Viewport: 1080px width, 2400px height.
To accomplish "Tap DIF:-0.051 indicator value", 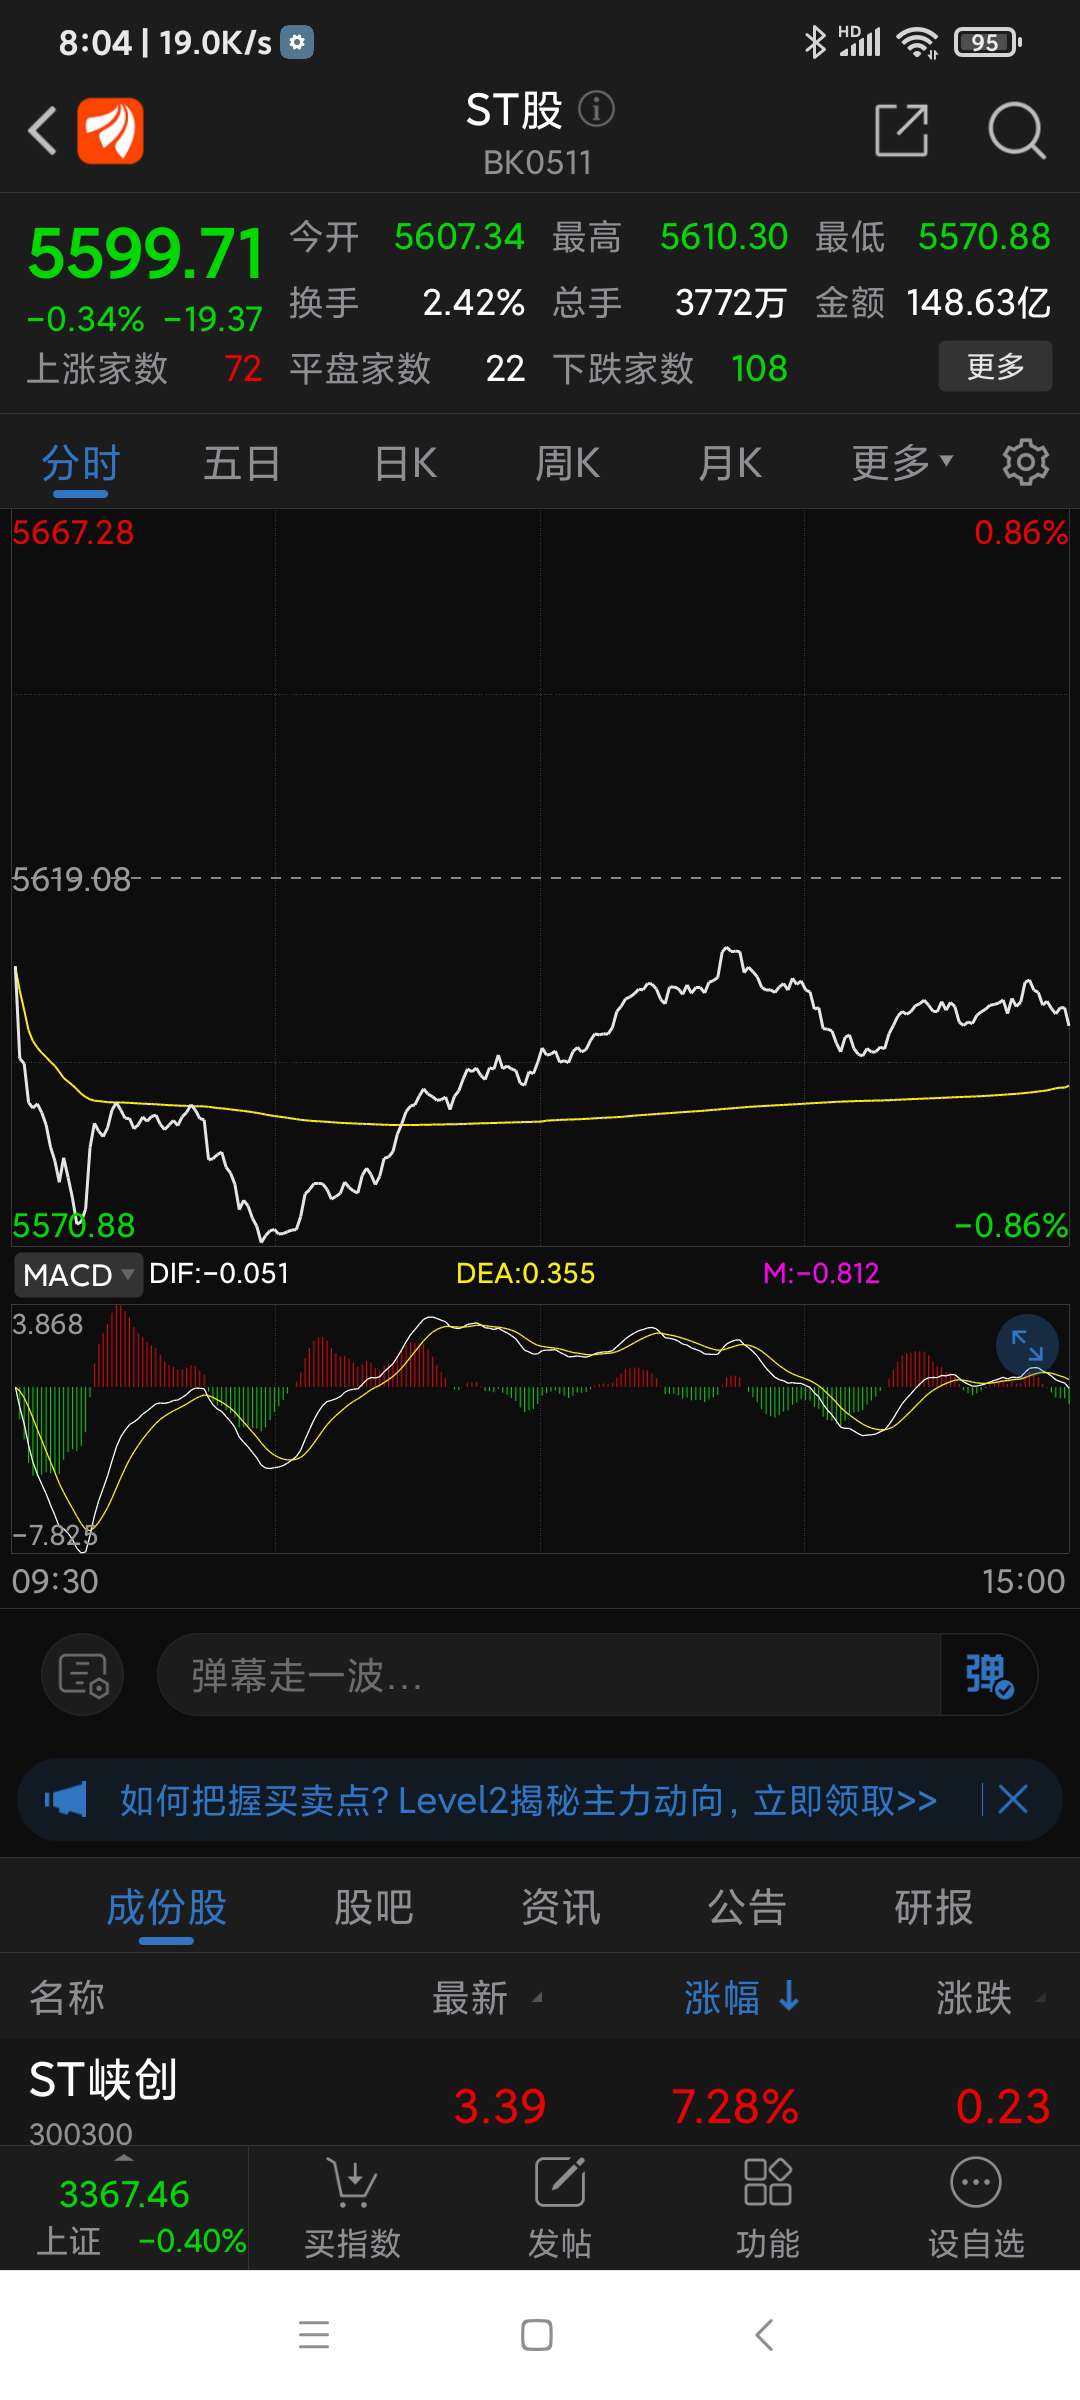I will 219,1273.
